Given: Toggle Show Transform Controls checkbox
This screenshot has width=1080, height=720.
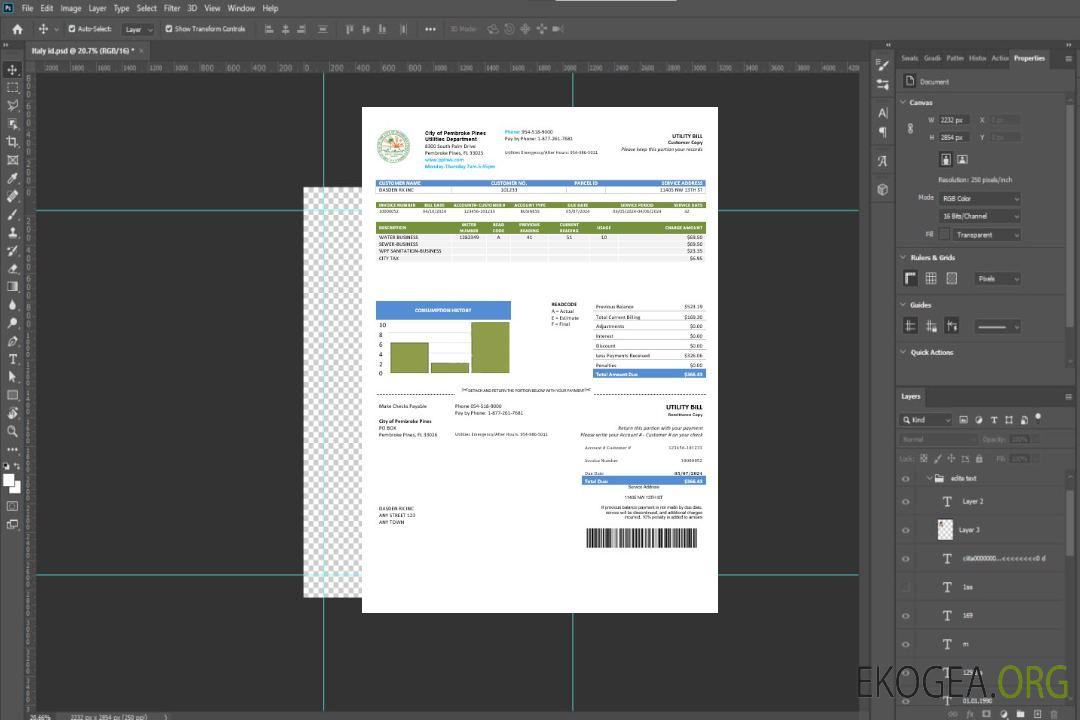Looking at the screenshot, I should pyautogui.click(x=169, y=29).
